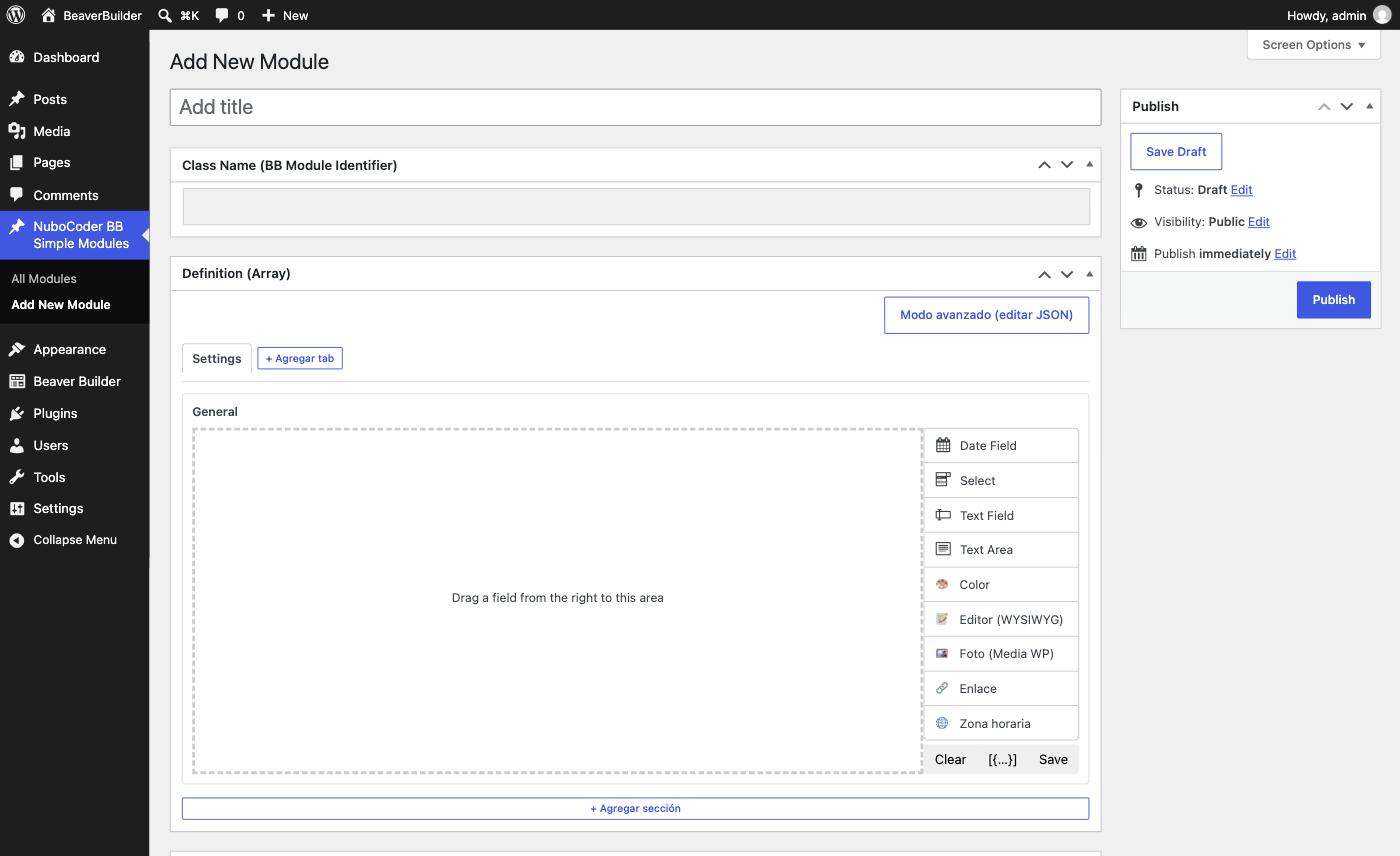
Task: Click the Posts pushpin icon
Action: tap(17, 99)
